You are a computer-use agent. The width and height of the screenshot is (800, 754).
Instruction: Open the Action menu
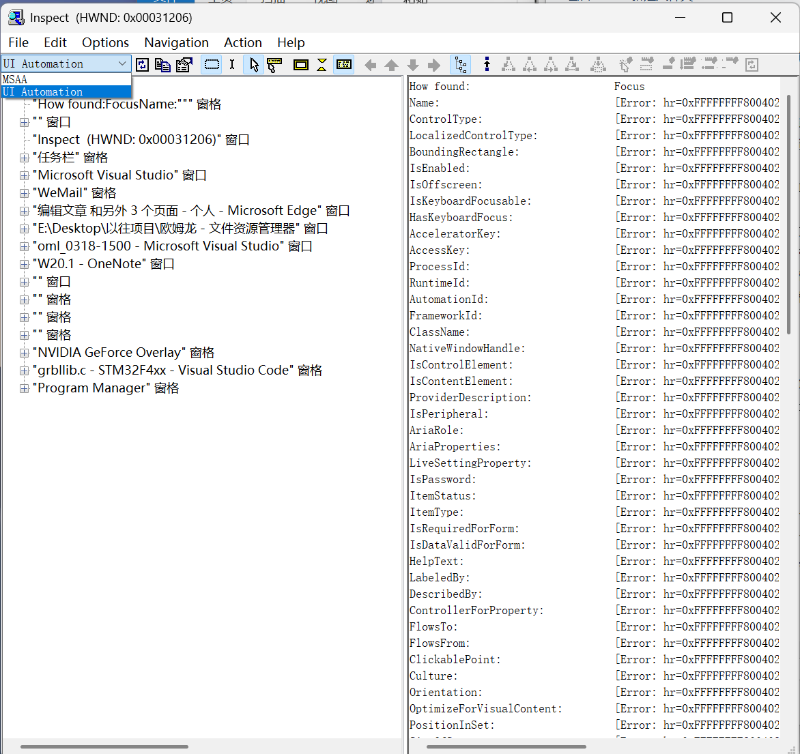[243, 42]
